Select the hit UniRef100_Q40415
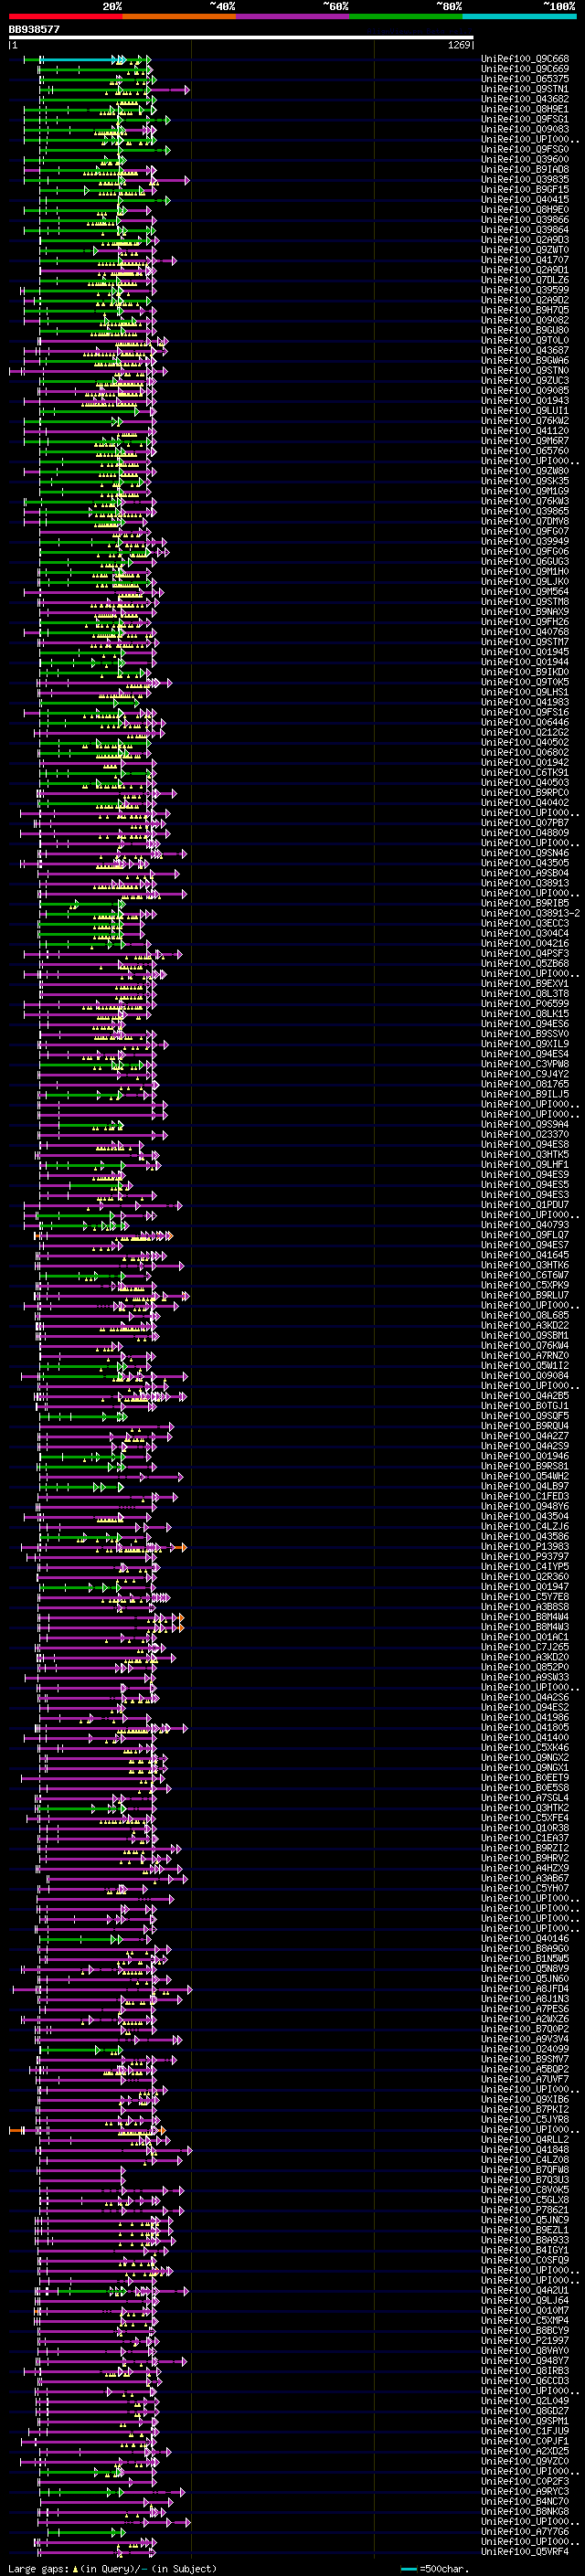The width and height of the screenshot is (585, 2576). tap(525, 199)
